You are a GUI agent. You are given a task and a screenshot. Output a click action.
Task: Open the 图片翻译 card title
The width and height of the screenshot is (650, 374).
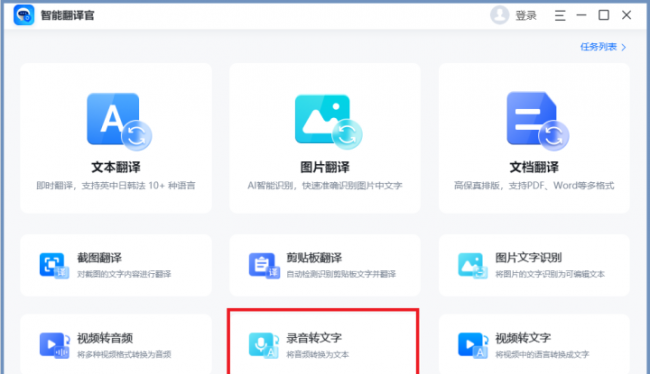(325, 167)
